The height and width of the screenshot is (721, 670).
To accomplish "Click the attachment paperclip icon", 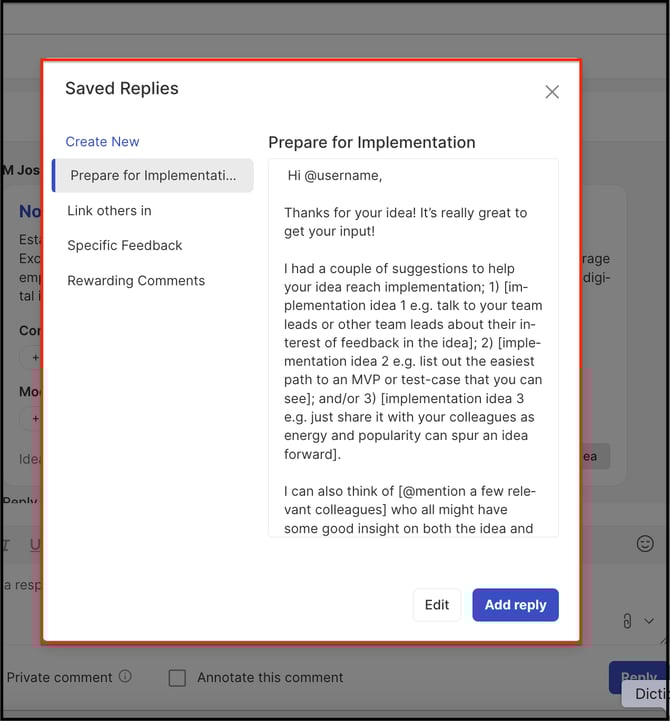I will coord(627,621).
